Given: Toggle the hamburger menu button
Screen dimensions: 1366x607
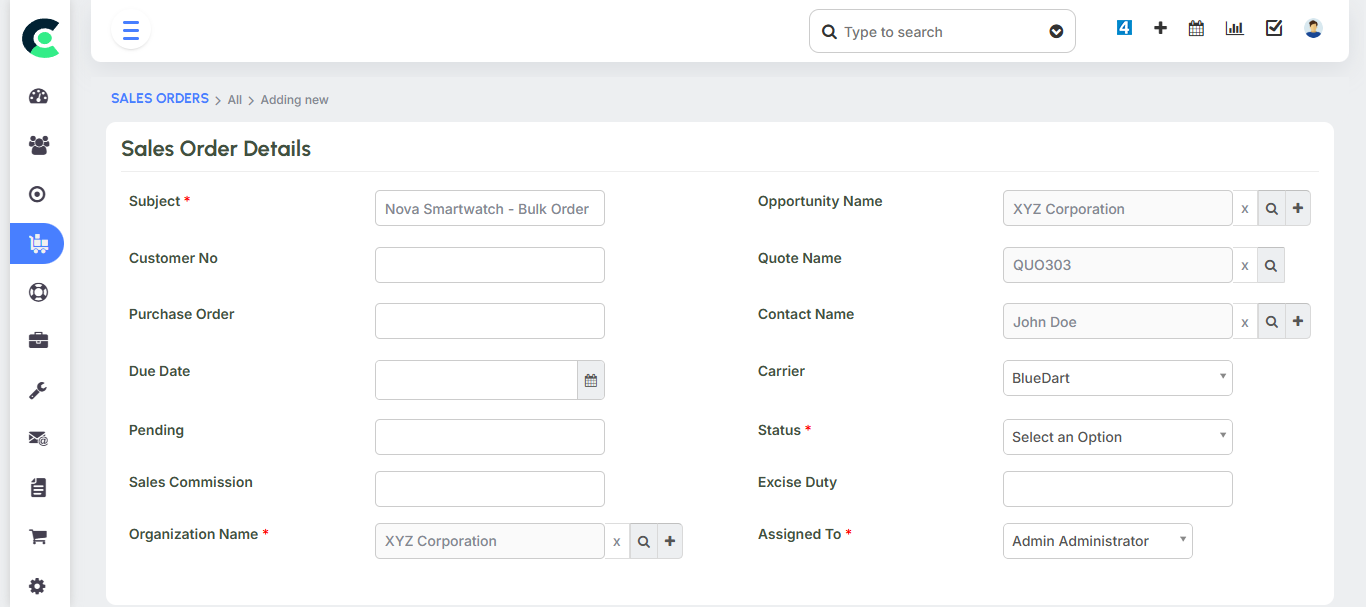Looking at the screenshot, I should click(x=130, y=30).
